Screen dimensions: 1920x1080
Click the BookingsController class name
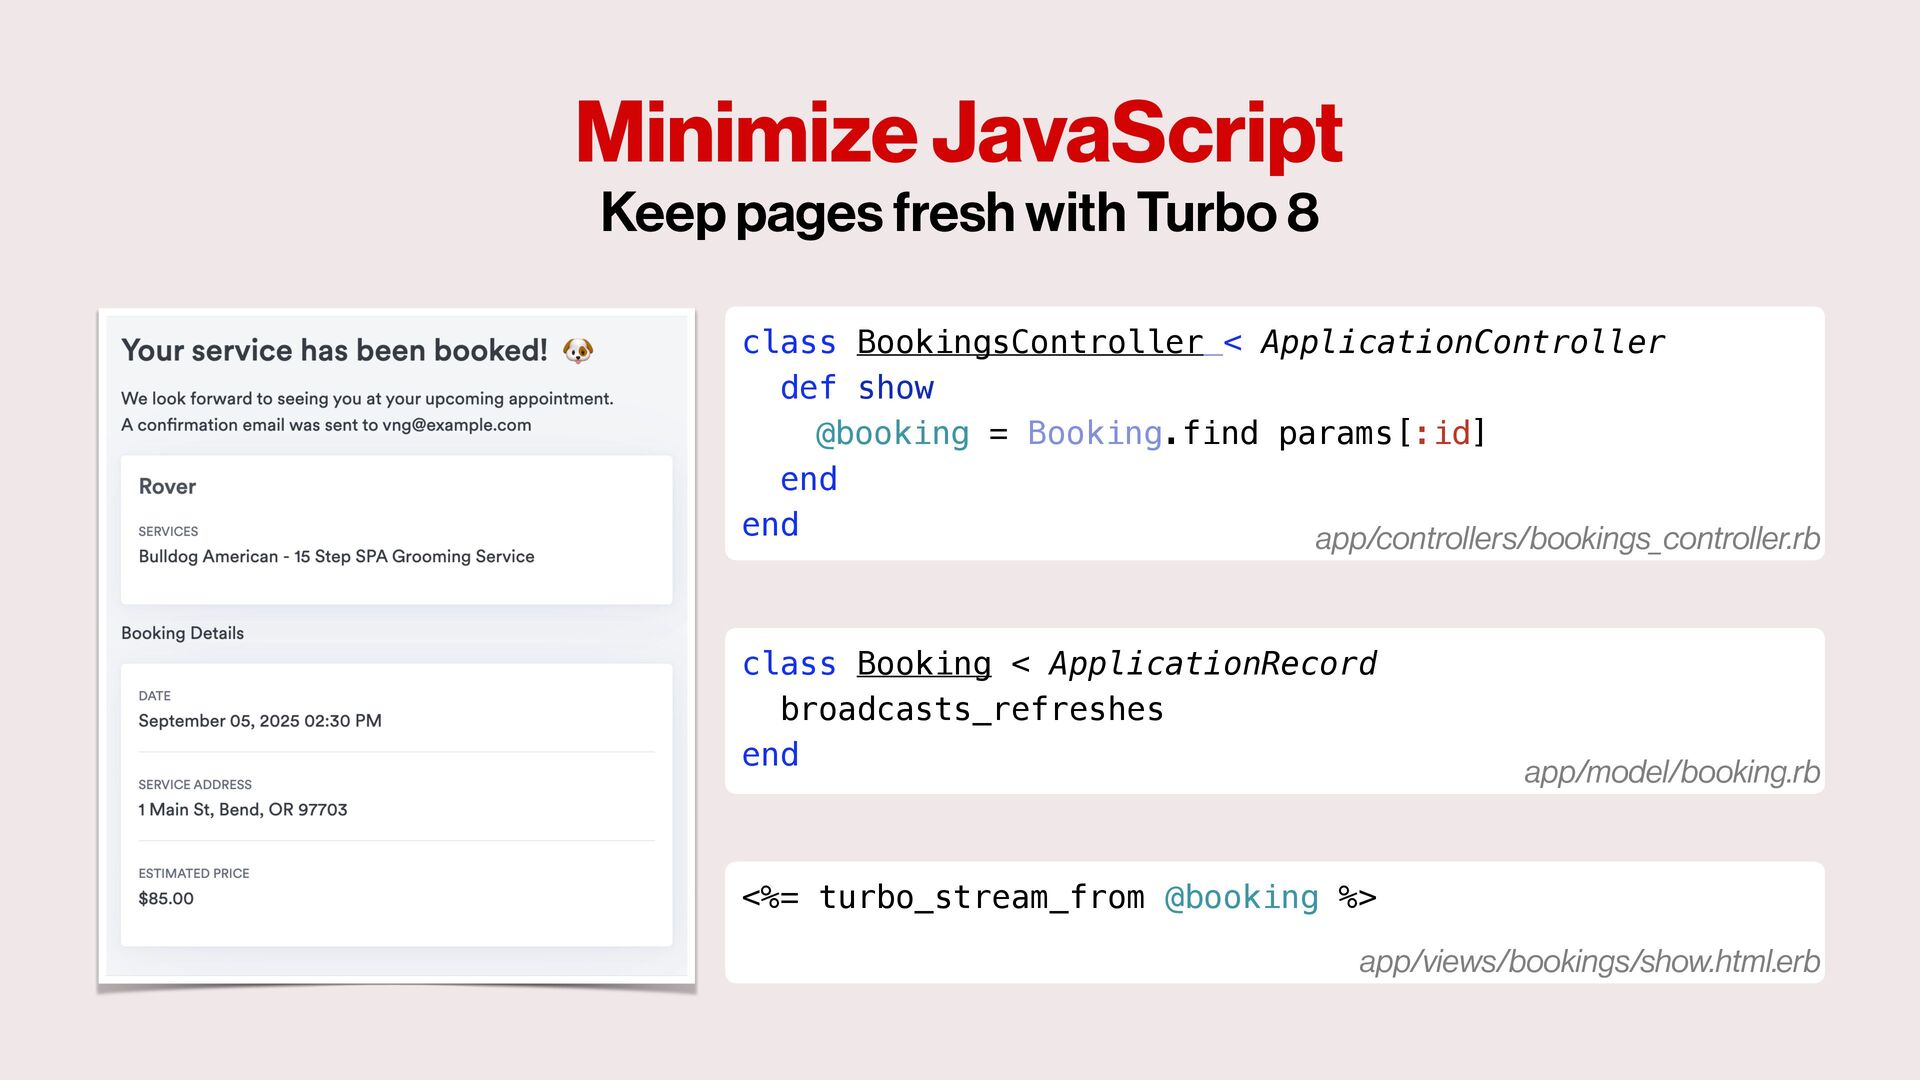tap(1029, 342)
